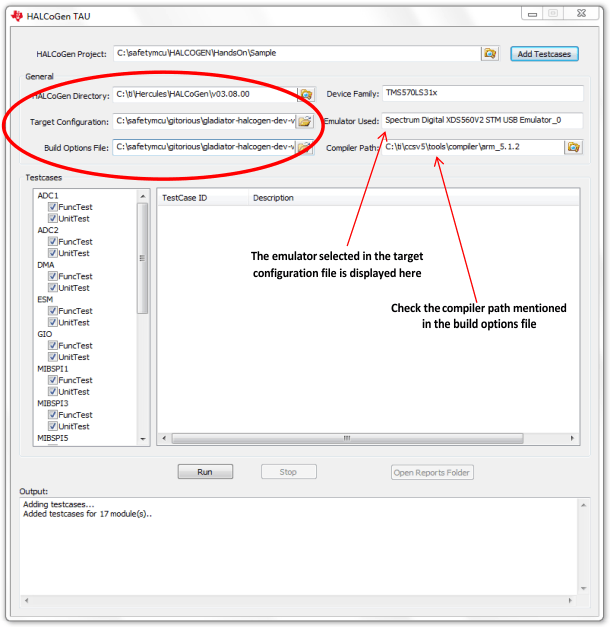Click testcase tree scrollbar down arrow
610x627 pixels.
[x=143, y=439]
